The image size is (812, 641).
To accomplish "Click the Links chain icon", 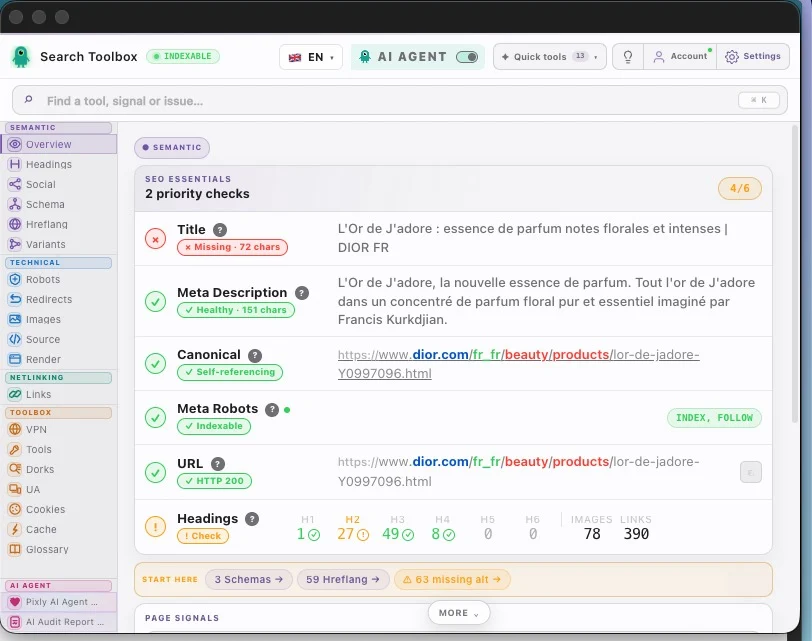I will [15, 395].
